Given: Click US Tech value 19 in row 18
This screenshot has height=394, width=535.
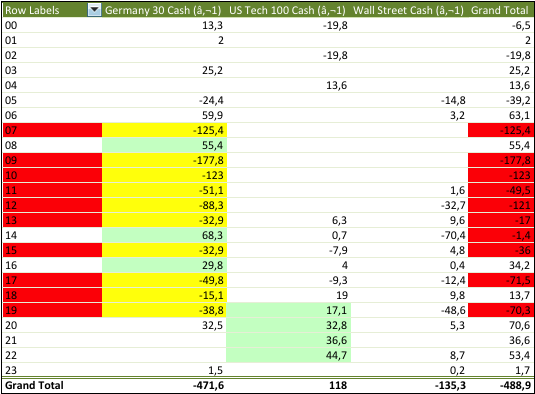Looking at the screenshot, I should tap(289, 295).
